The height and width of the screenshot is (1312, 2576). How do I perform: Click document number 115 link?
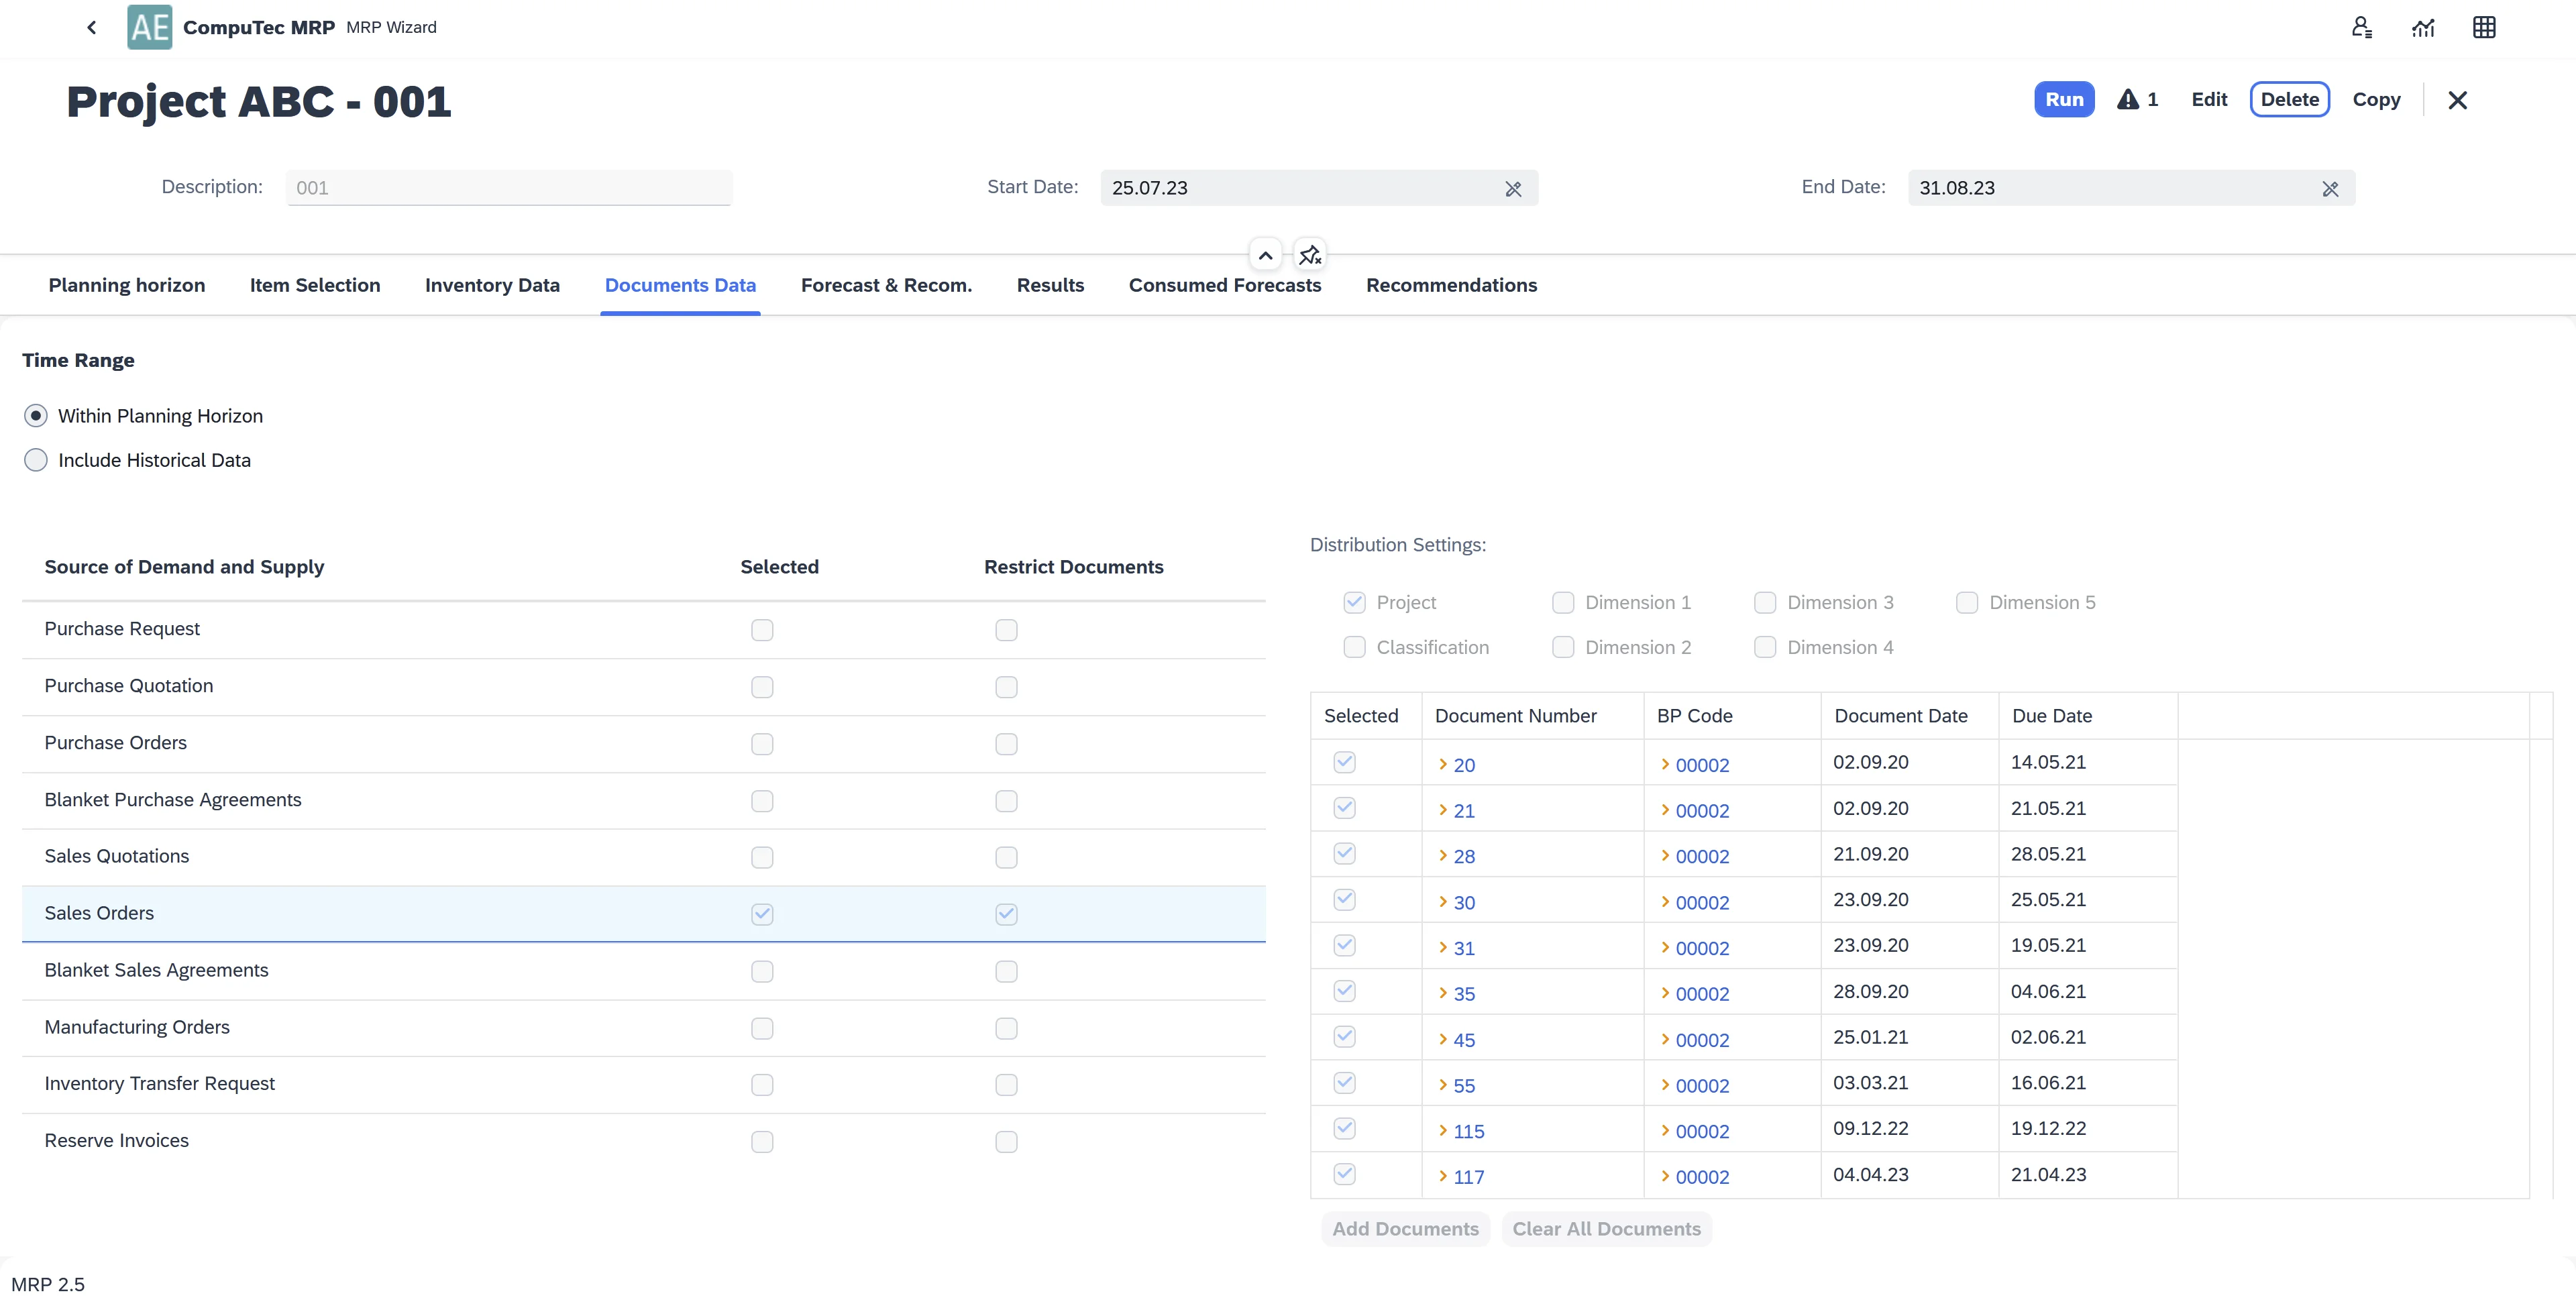pos(1469,1132)
